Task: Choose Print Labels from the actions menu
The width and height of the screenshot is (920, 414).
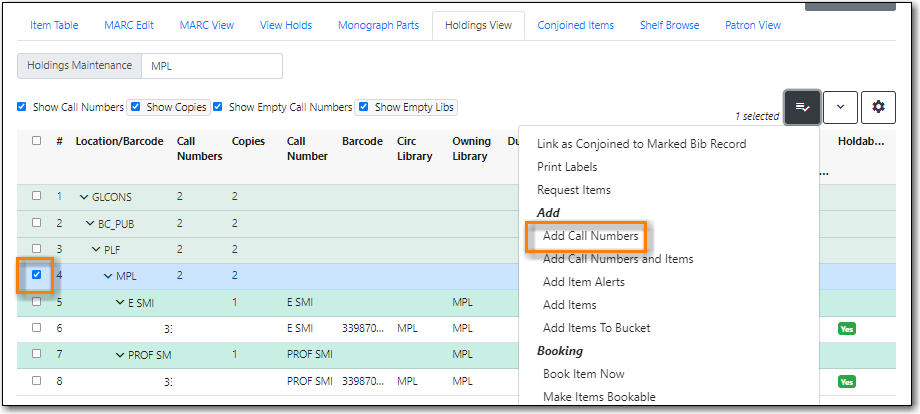Action: click(567, 167)
